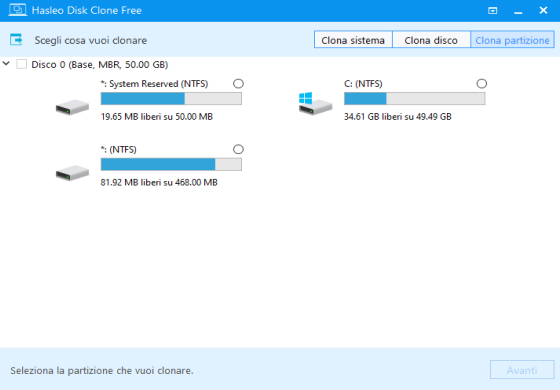Click the Hasleo Disk Clone Free title text
The width and height of the screenshot is (560, 390).
86,10
